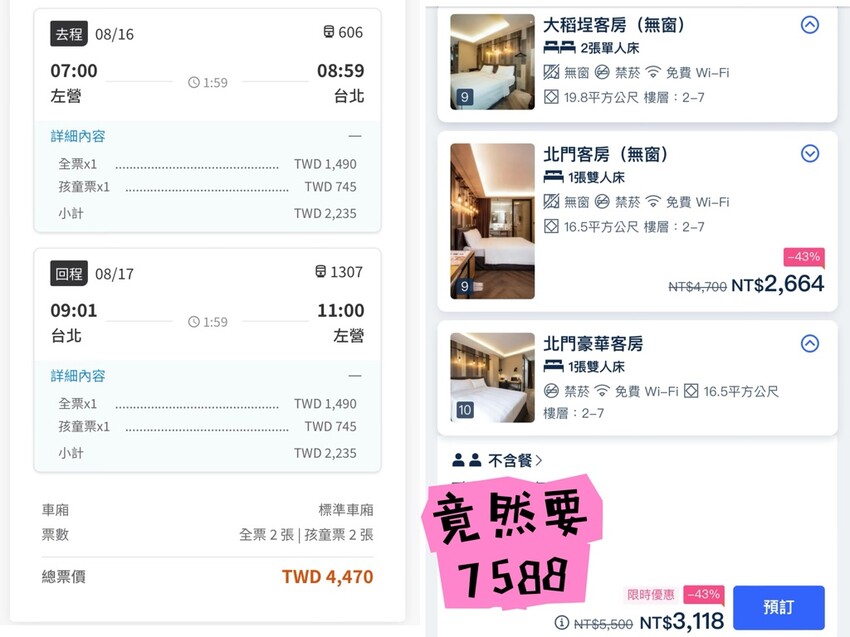Click the train icon beside number 606

click(x=328, y=33)
